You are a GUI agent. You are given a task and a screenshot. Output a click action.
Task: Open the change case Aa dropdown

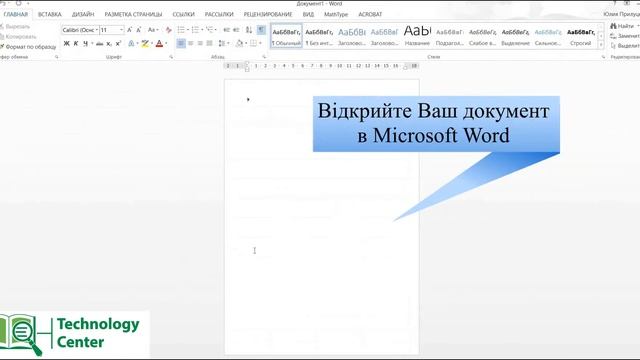(x=153, y=30)
